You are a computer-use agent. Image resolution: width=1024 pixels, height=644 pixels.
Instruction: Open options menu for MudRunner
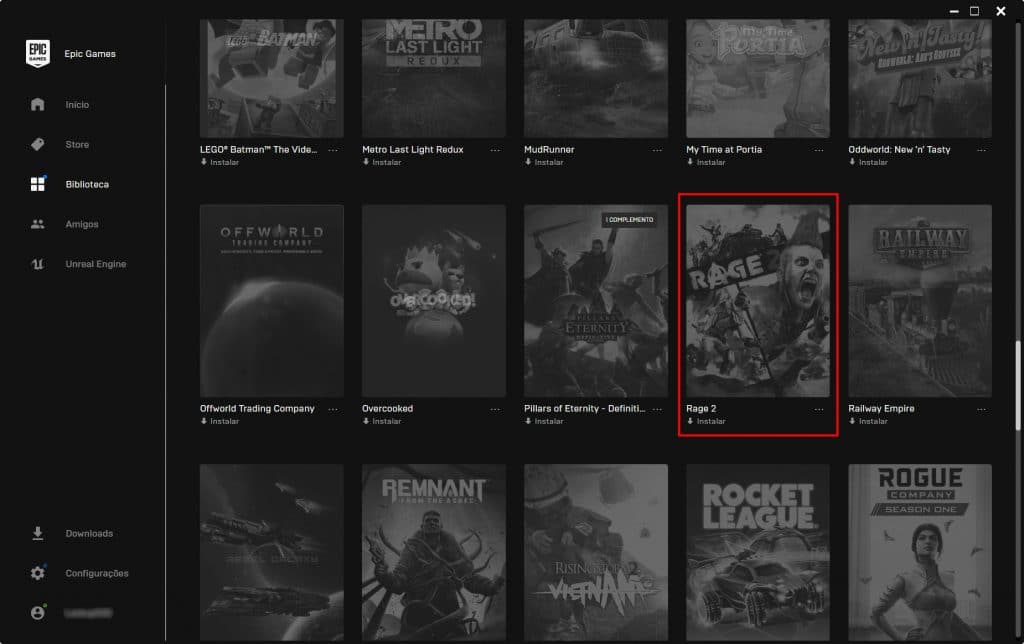coord(657,150)
